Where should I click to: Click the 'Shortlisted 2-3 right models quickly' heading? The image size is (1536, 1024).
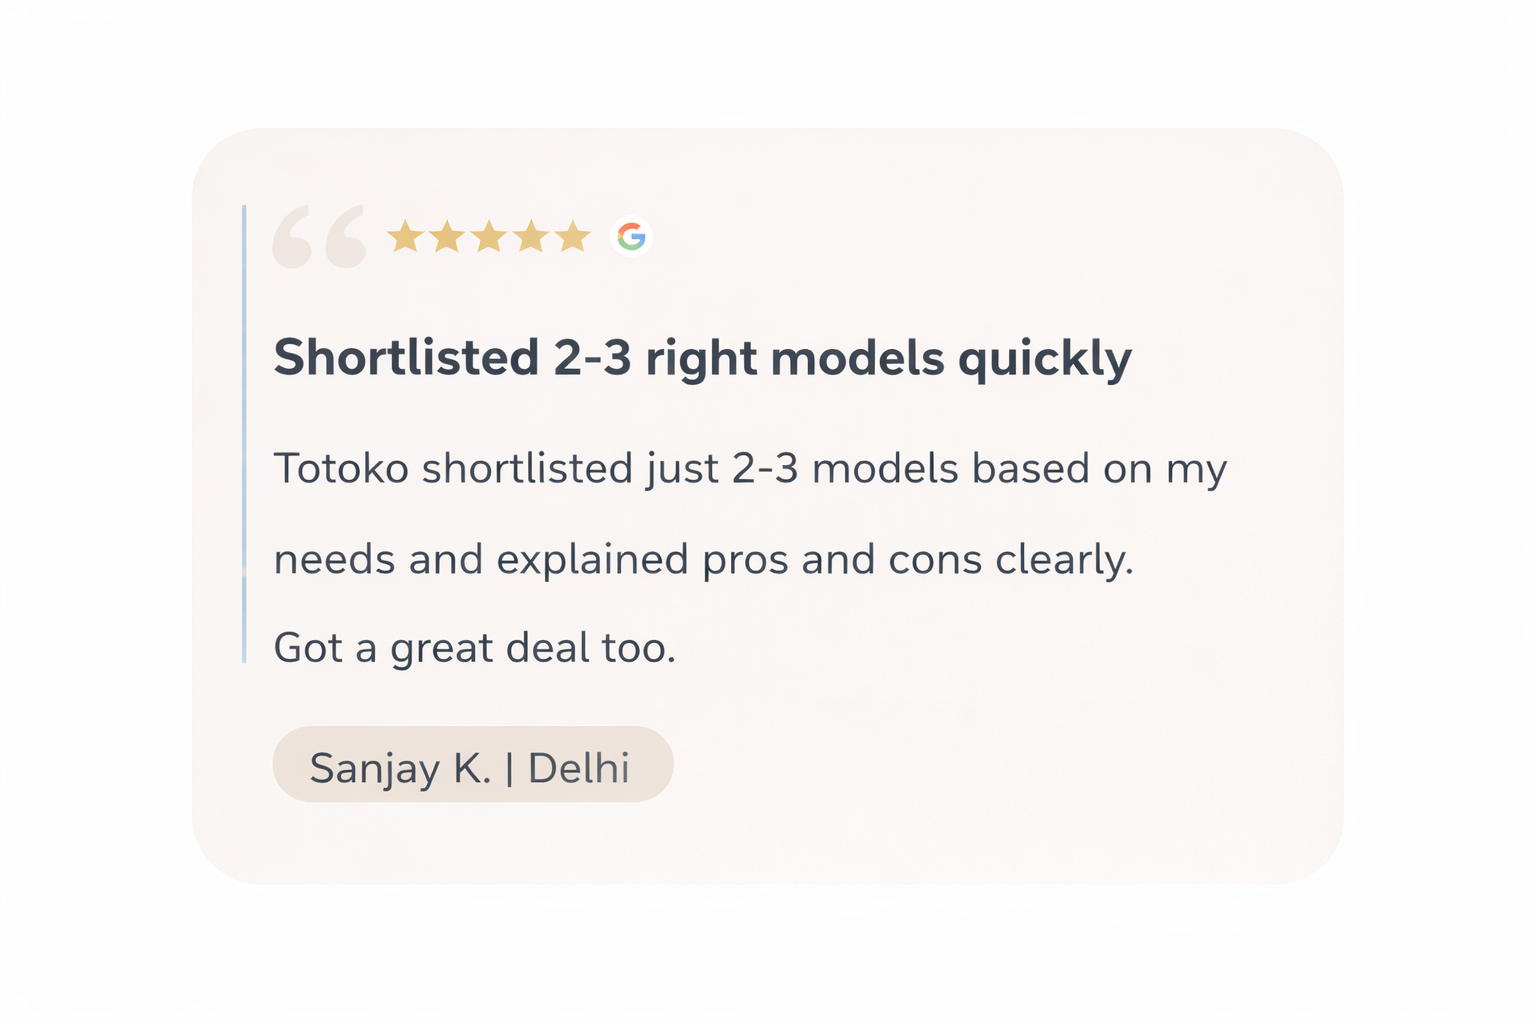click(702, 358)
